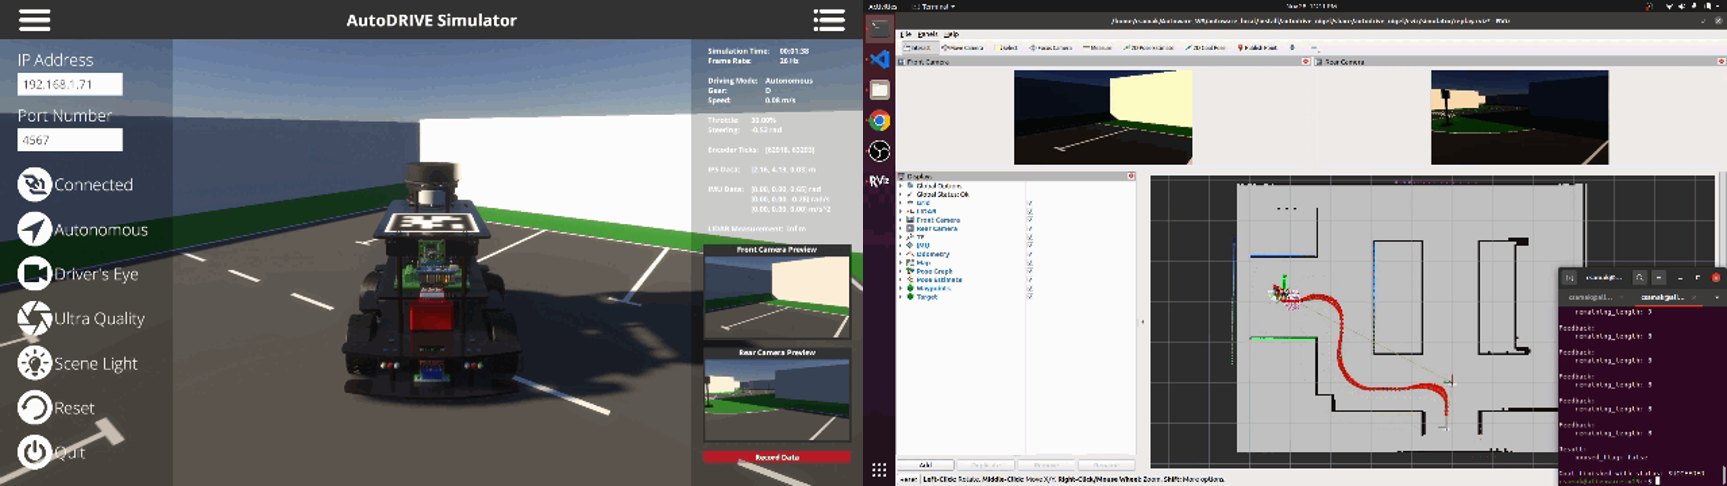Open the hamburger menu at top left

tap(34, 20)
